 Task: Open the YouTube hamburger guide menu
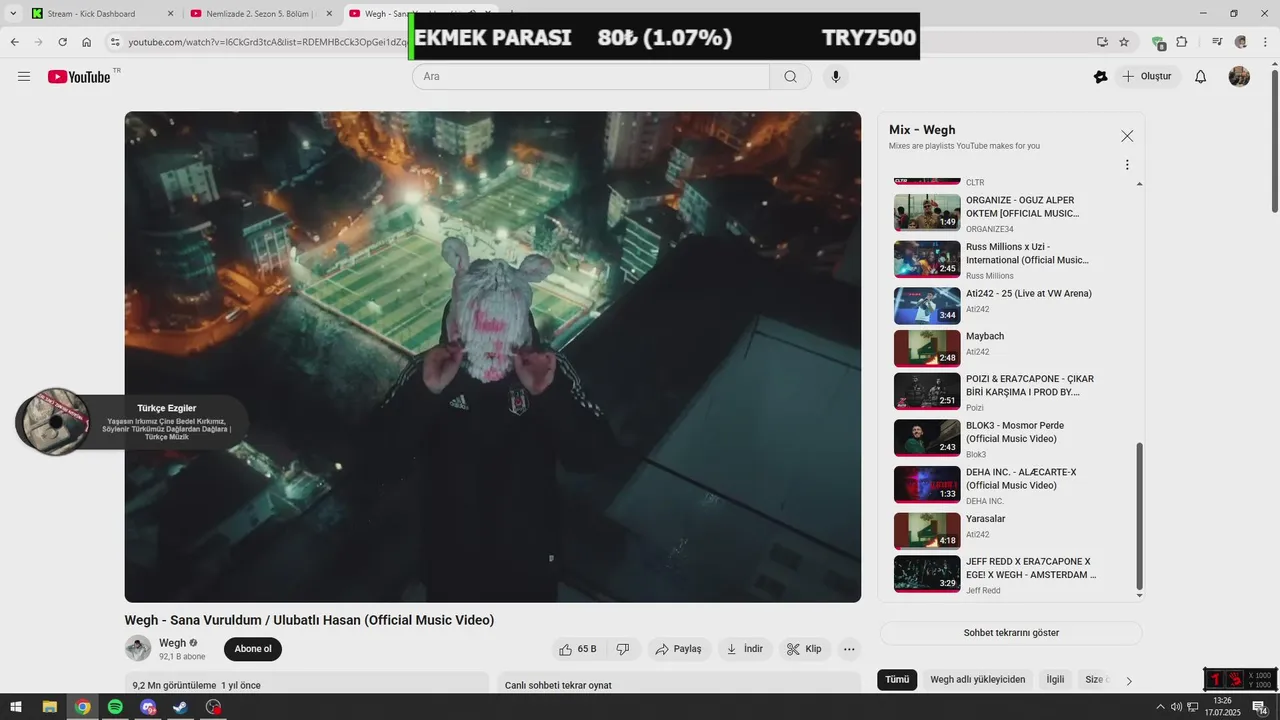point(24,77)
